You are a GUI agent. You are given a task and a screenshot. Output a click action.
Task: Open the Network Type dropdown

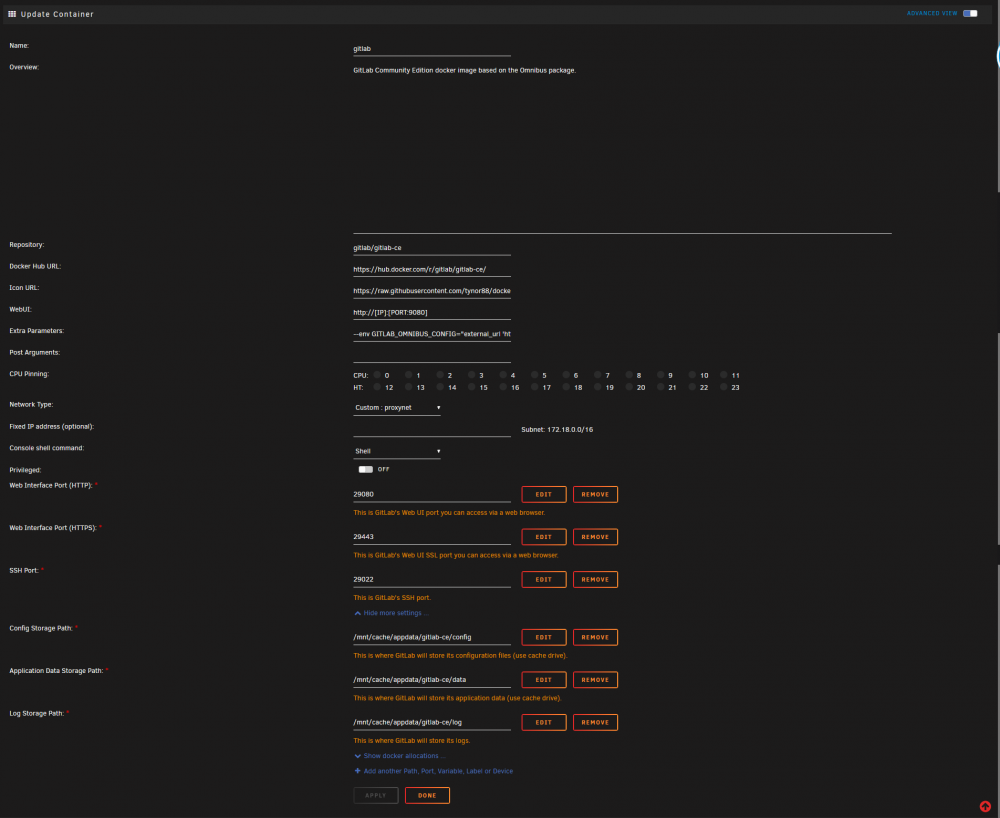pyautogui.click(x=397, y=408)
